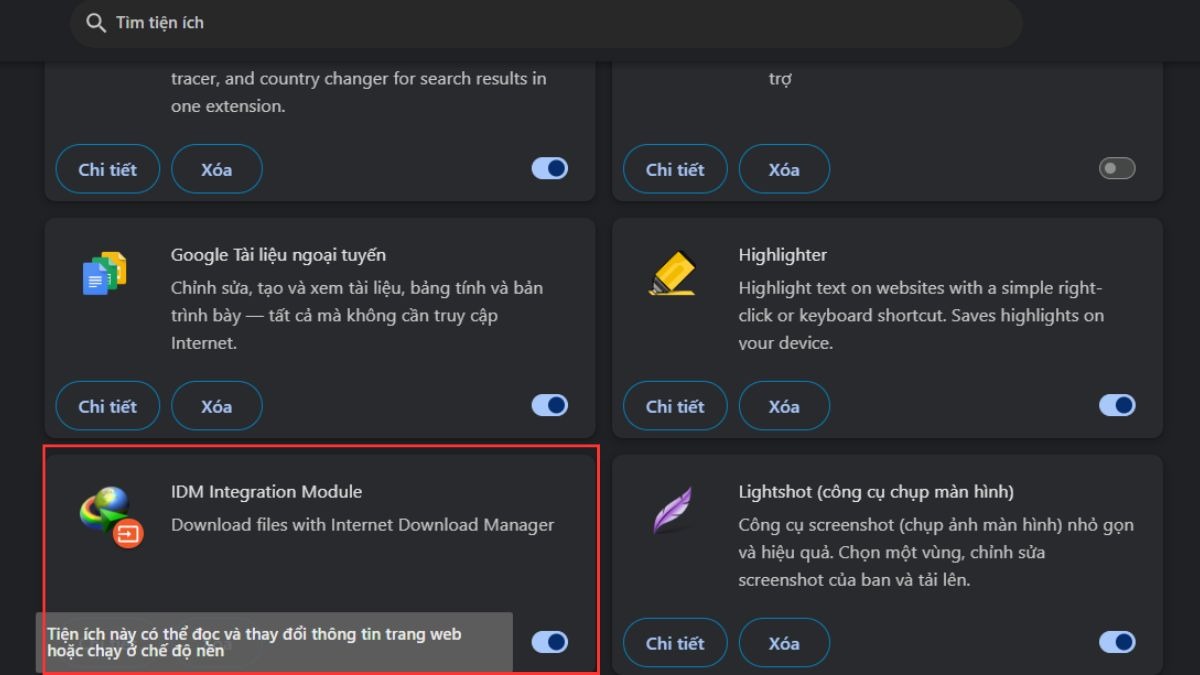Click 'Lightshot (công cụ chụp màn hình)' title
The width and height of the screenshot is (1200, 675).
876,492
